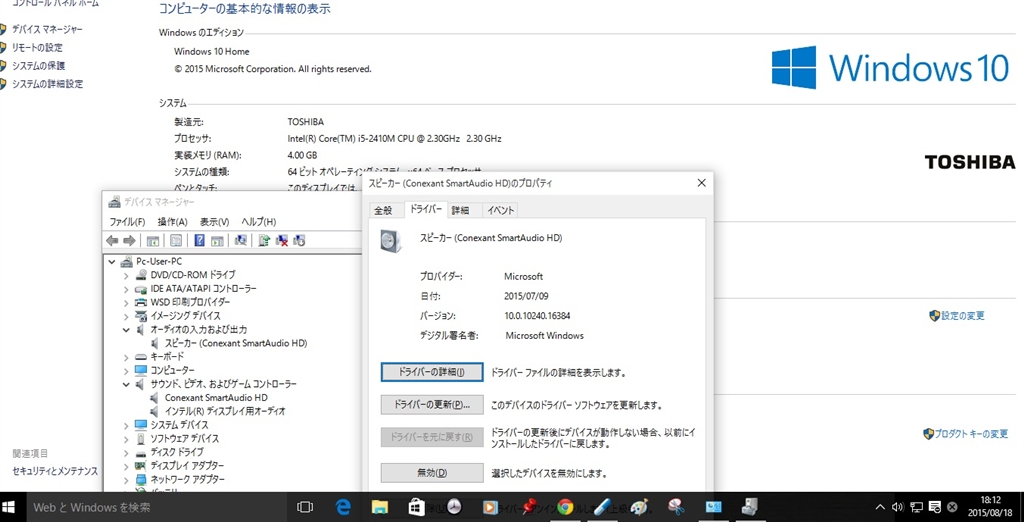Expand the コンピューター node
The width and height of the screenshot is (1024, 522).
click(x=127, y=370)
